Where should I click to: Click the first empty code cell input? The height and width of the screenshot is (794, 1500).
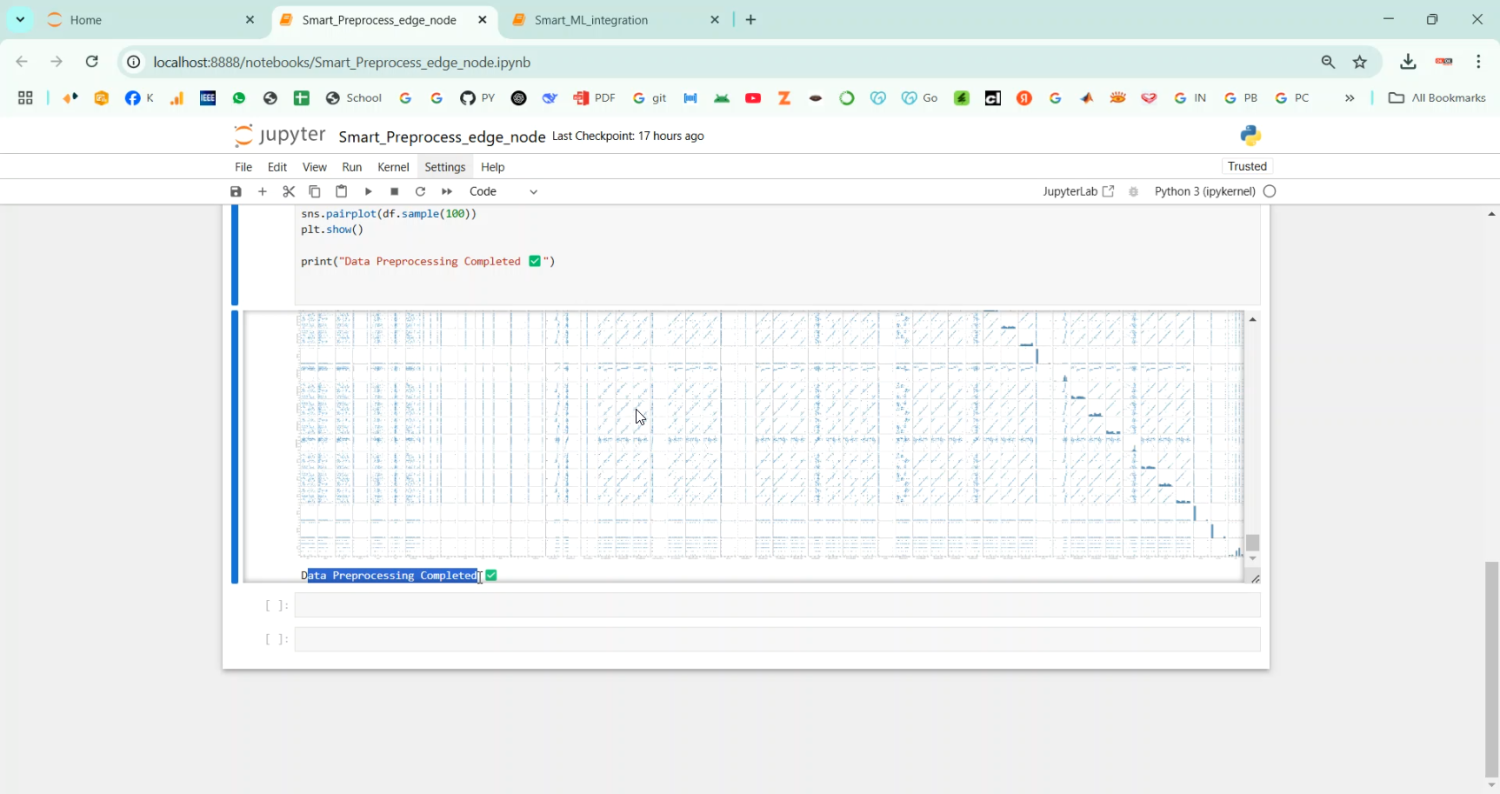[776, 605]
